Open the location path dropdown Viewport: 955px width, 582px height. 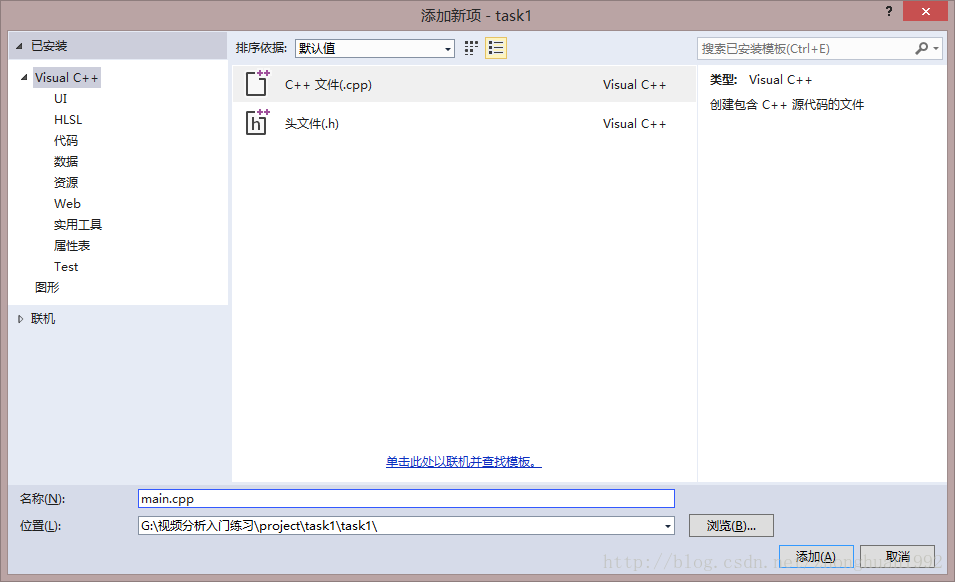pos(667,526)
